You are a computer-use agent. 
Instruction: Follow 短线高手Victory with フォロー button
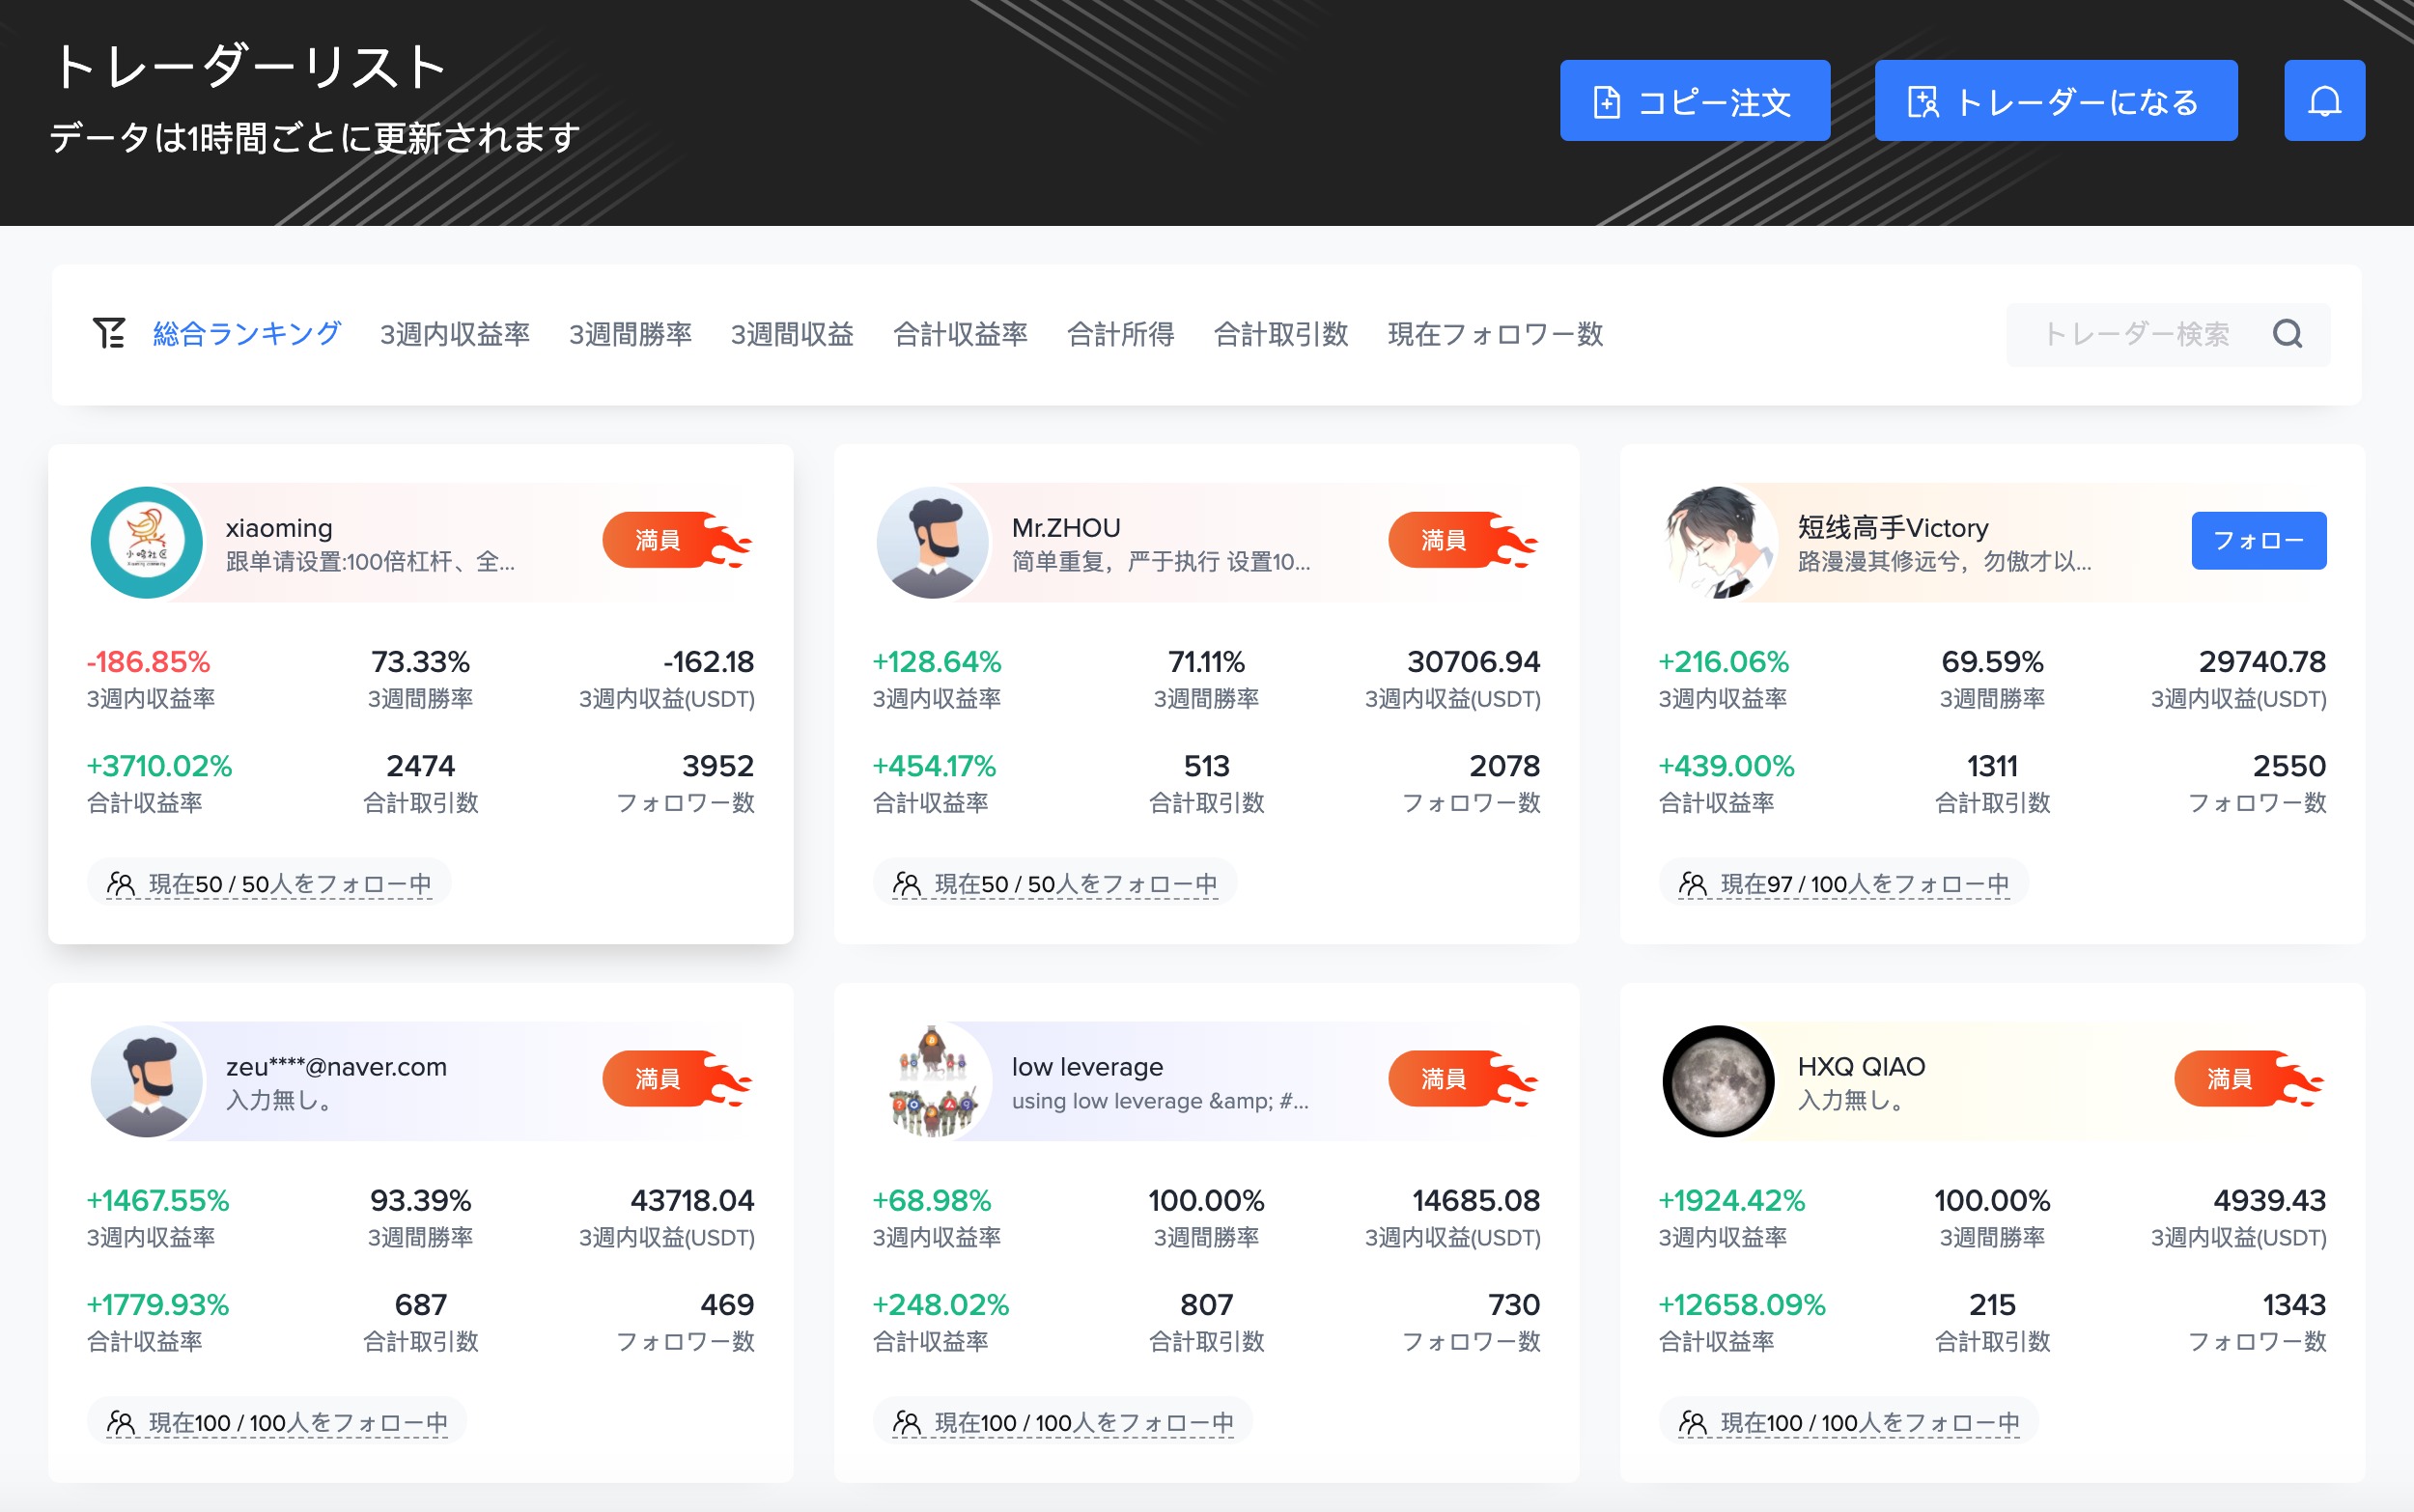2258,541
